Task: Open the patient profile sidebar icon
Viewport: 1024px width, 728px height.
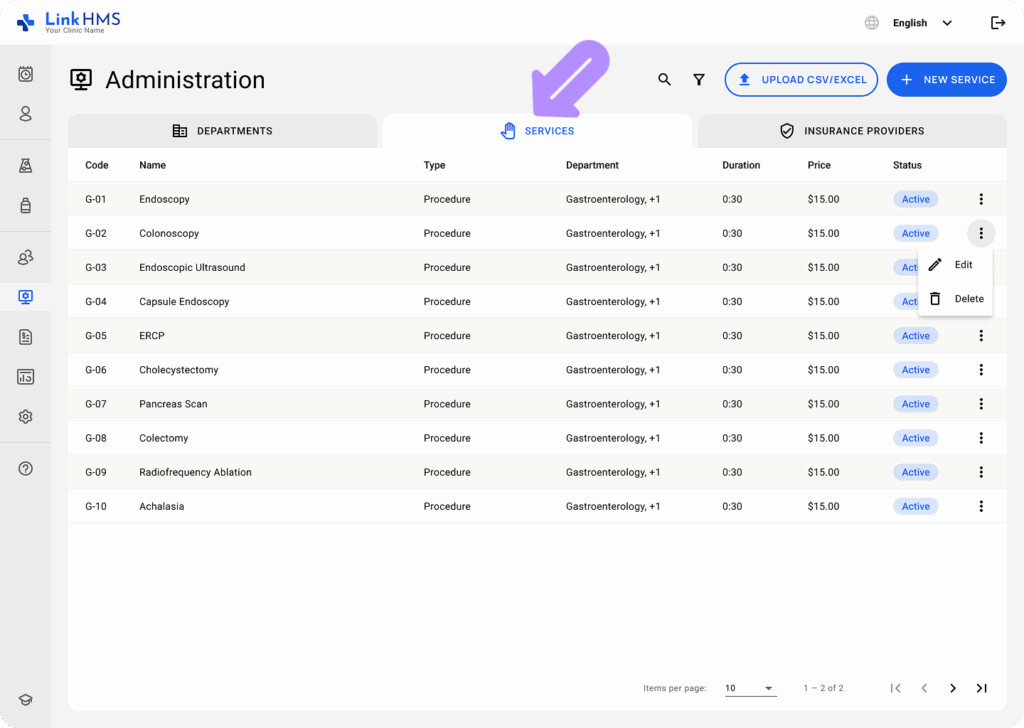Action: 26,114
